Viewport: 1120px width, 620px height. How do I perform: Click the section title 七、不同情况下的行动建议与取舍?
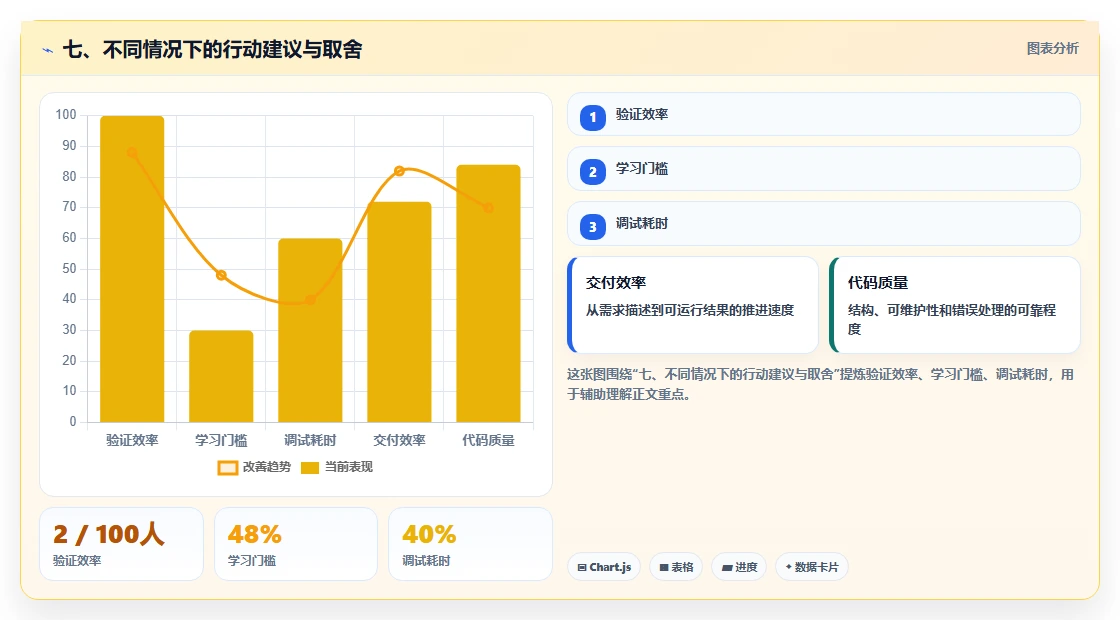point(213,49)
